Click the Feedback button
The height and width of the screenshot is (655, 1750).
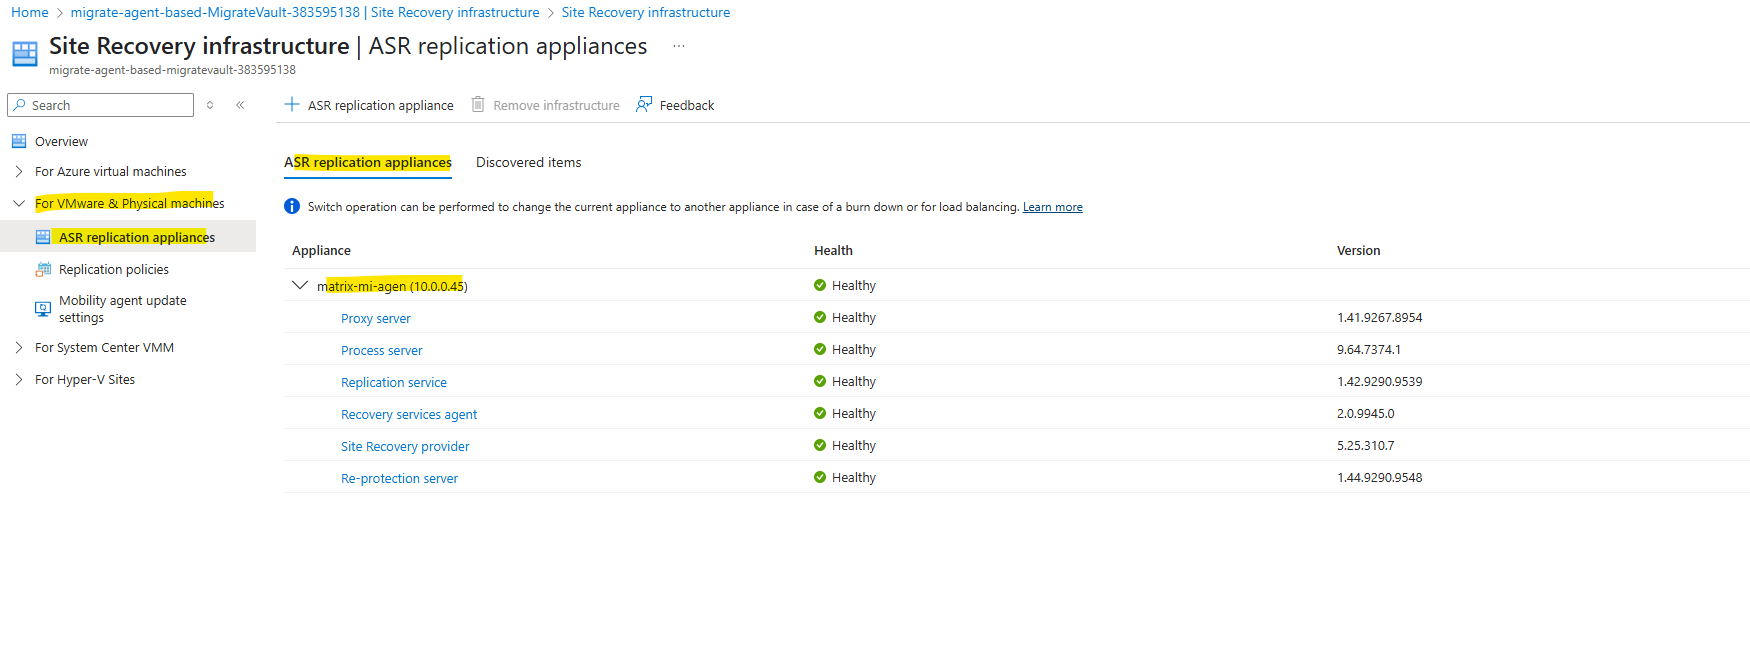[x=676, y=105]
